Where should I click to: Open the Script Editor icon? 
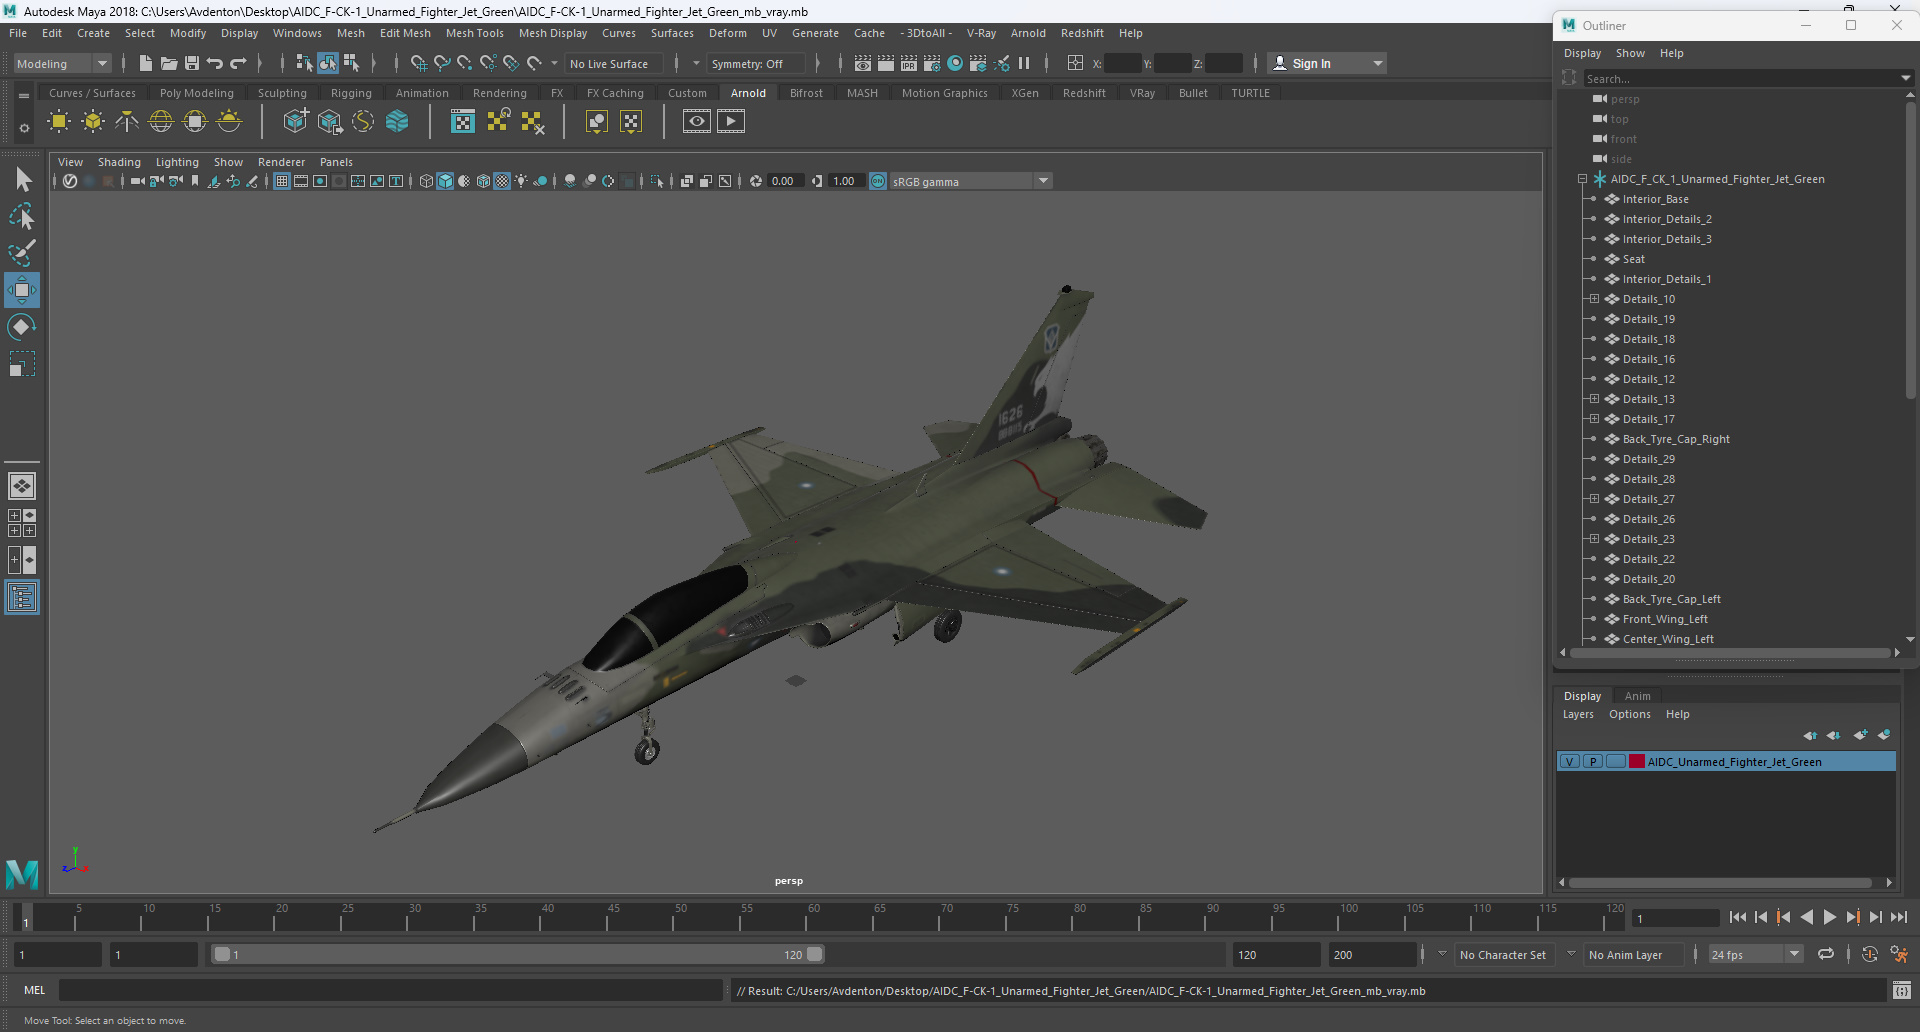[x=1901, y=990]
